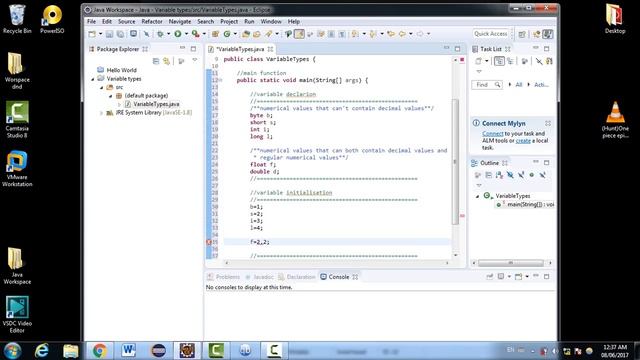This screenshot has width=640, height=360.
Task: Click the Open Type toolbar icon
Action: click(245, 34)
